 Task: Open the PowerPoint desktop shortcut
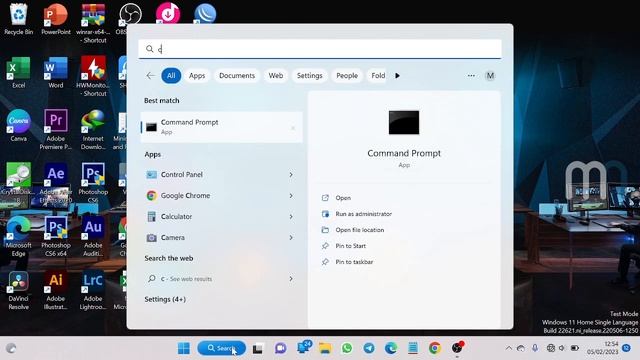click(56, 19)
